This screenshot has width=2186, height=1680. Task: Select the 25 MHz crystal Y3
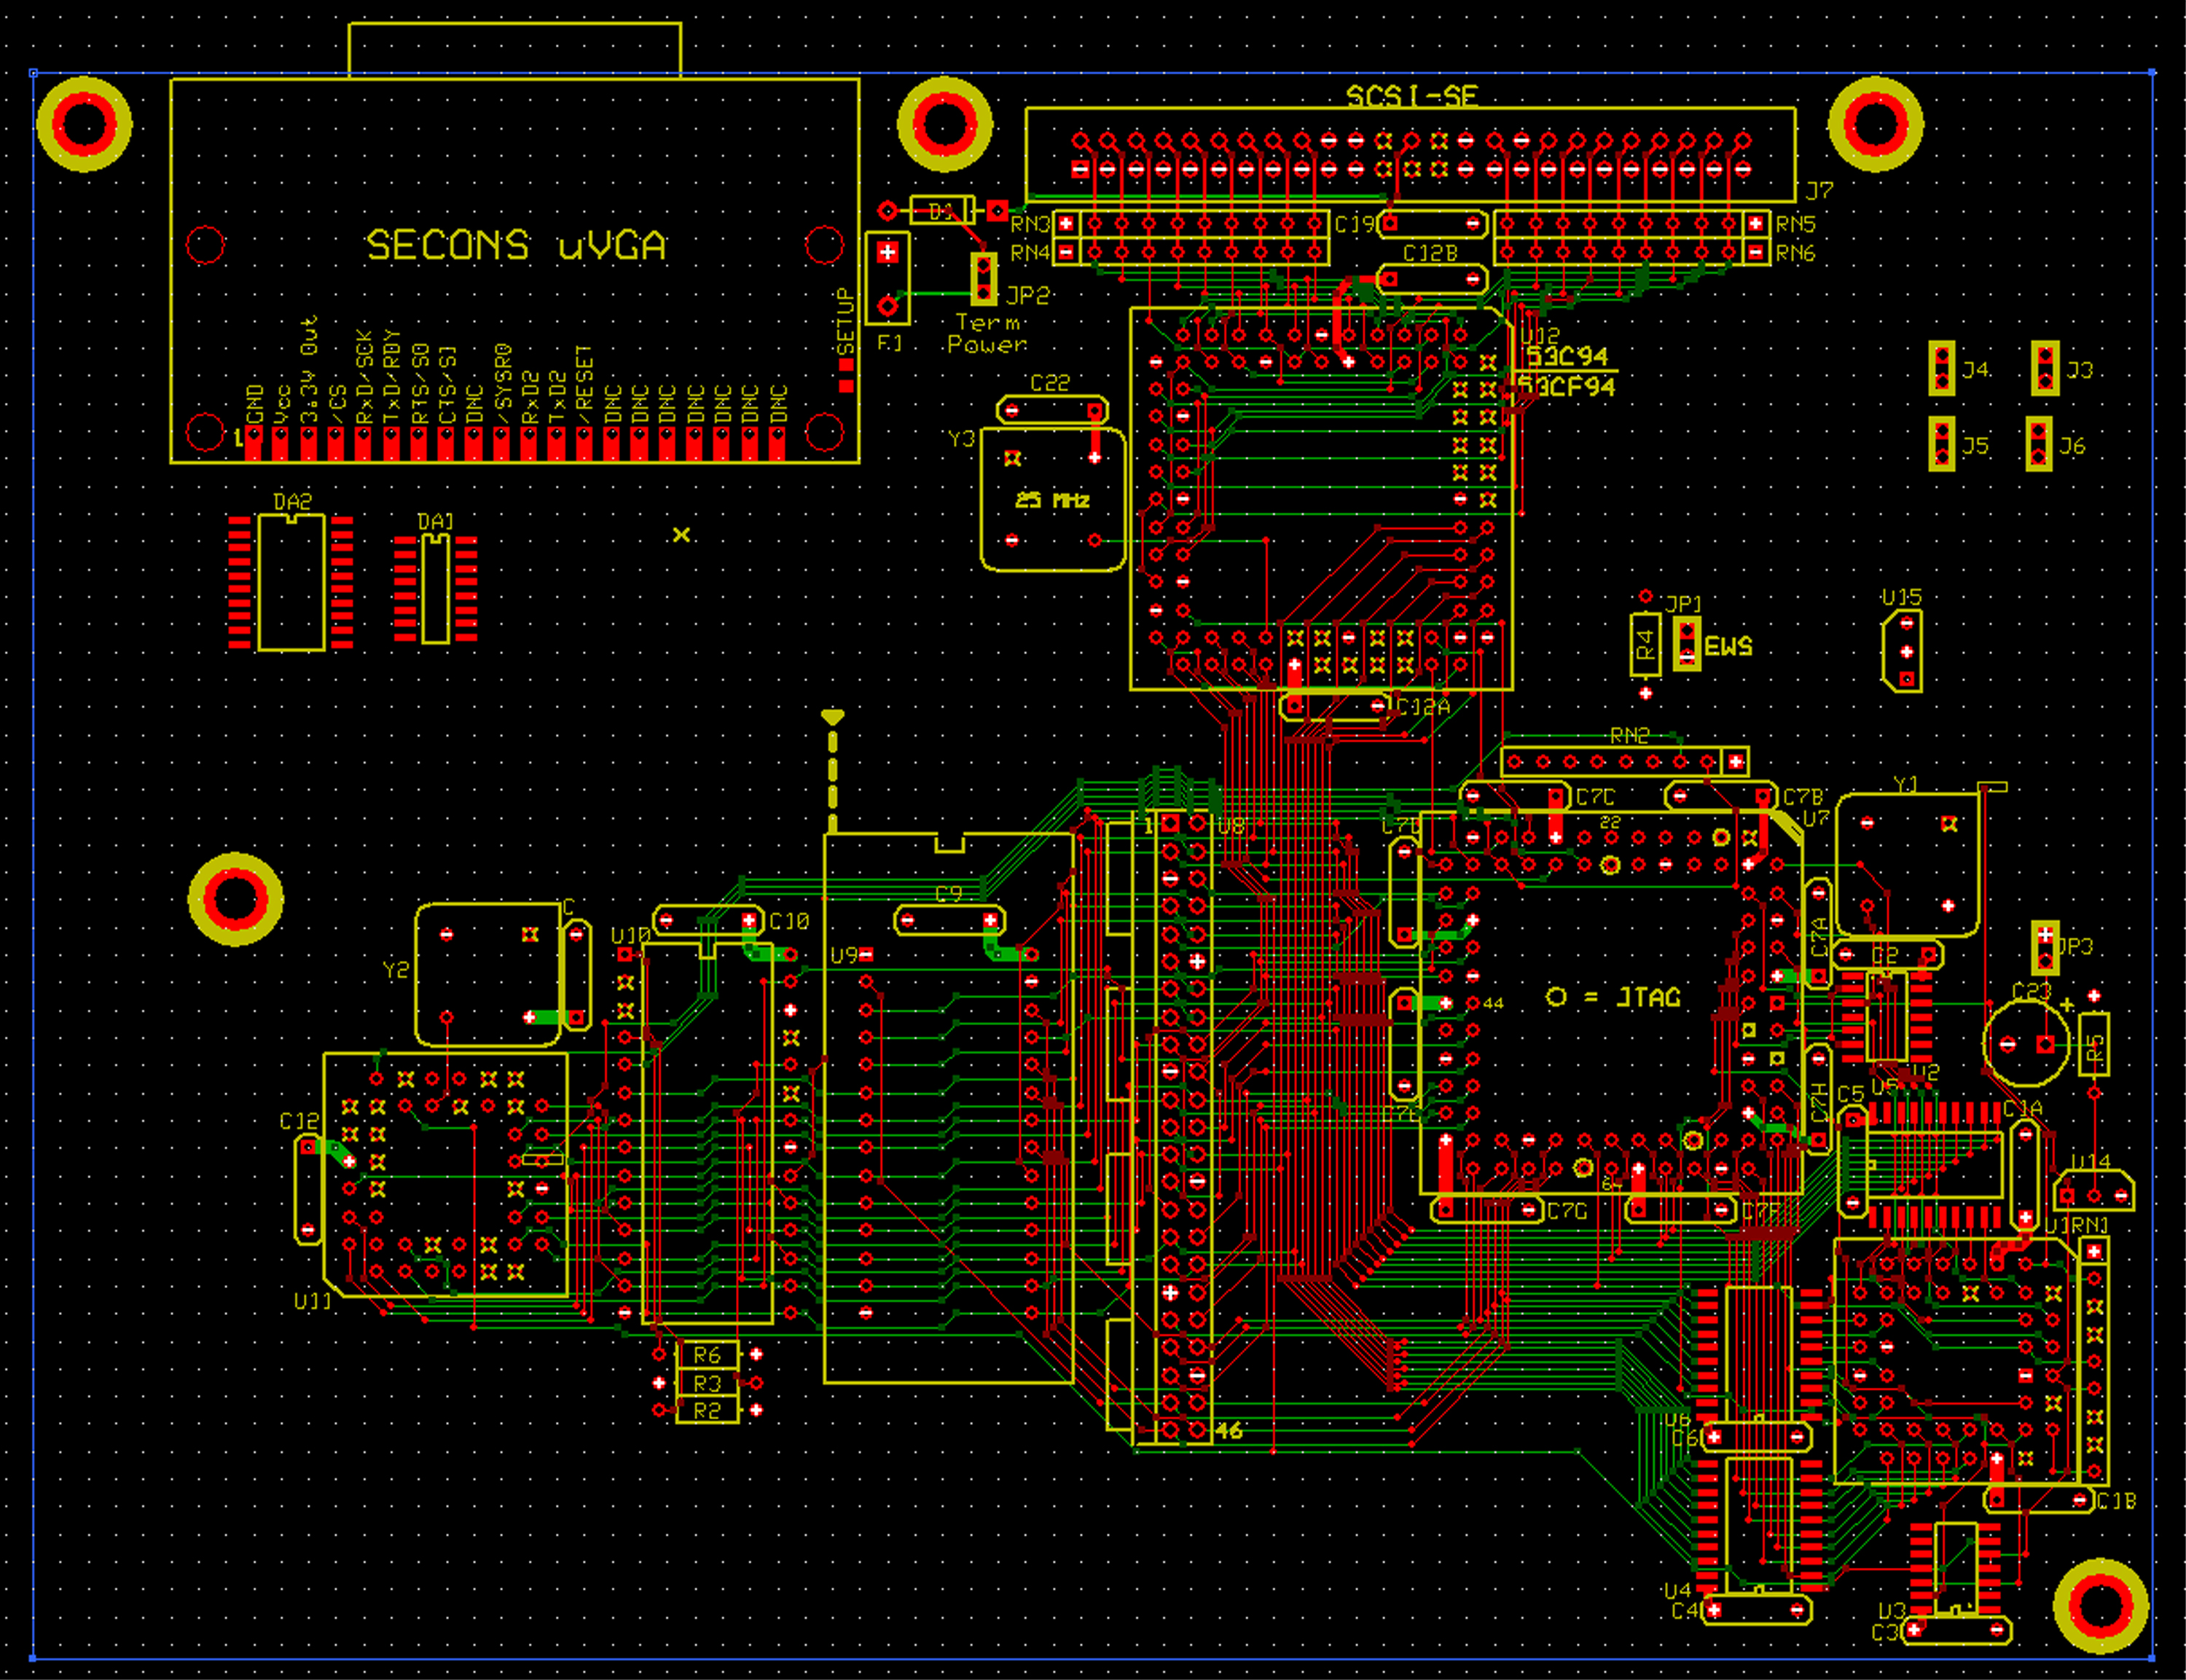click(1053, 499)
